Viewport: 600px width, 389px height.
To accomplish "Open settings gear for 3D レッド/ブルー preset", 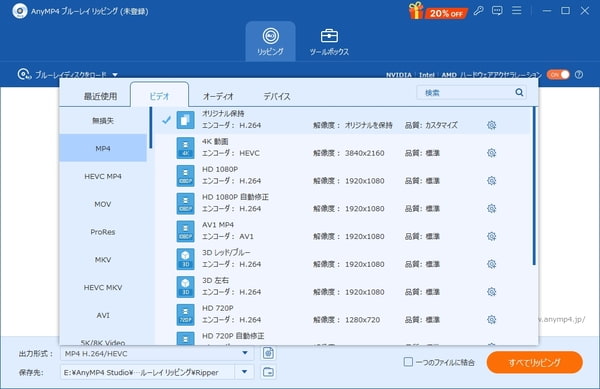I will click(x=492, y=264).
